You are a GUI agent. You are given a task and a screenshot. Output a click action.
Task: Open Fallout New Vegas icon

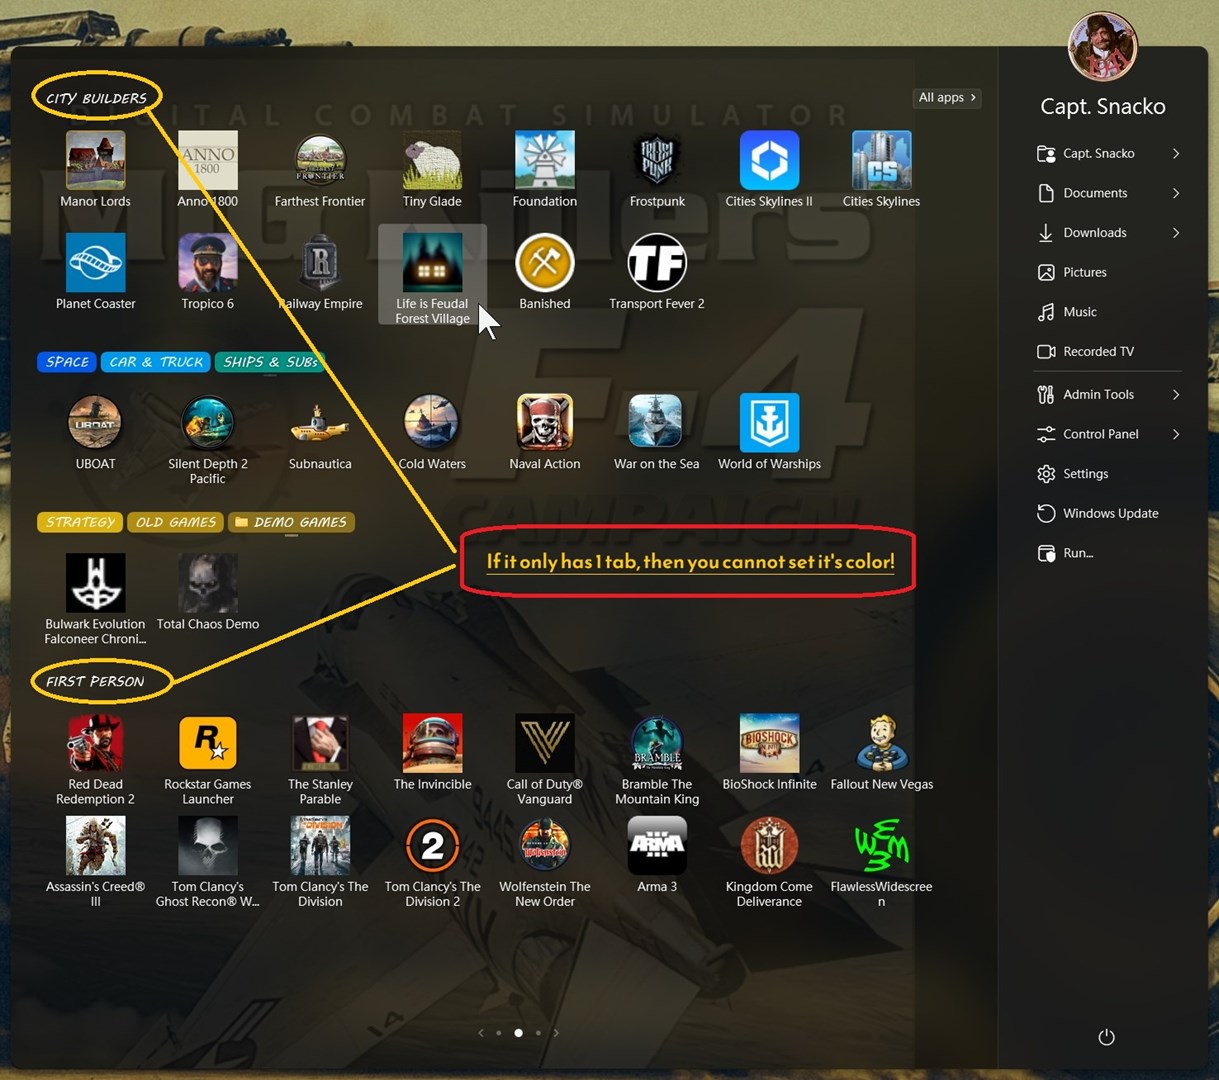tap(881, 745)
